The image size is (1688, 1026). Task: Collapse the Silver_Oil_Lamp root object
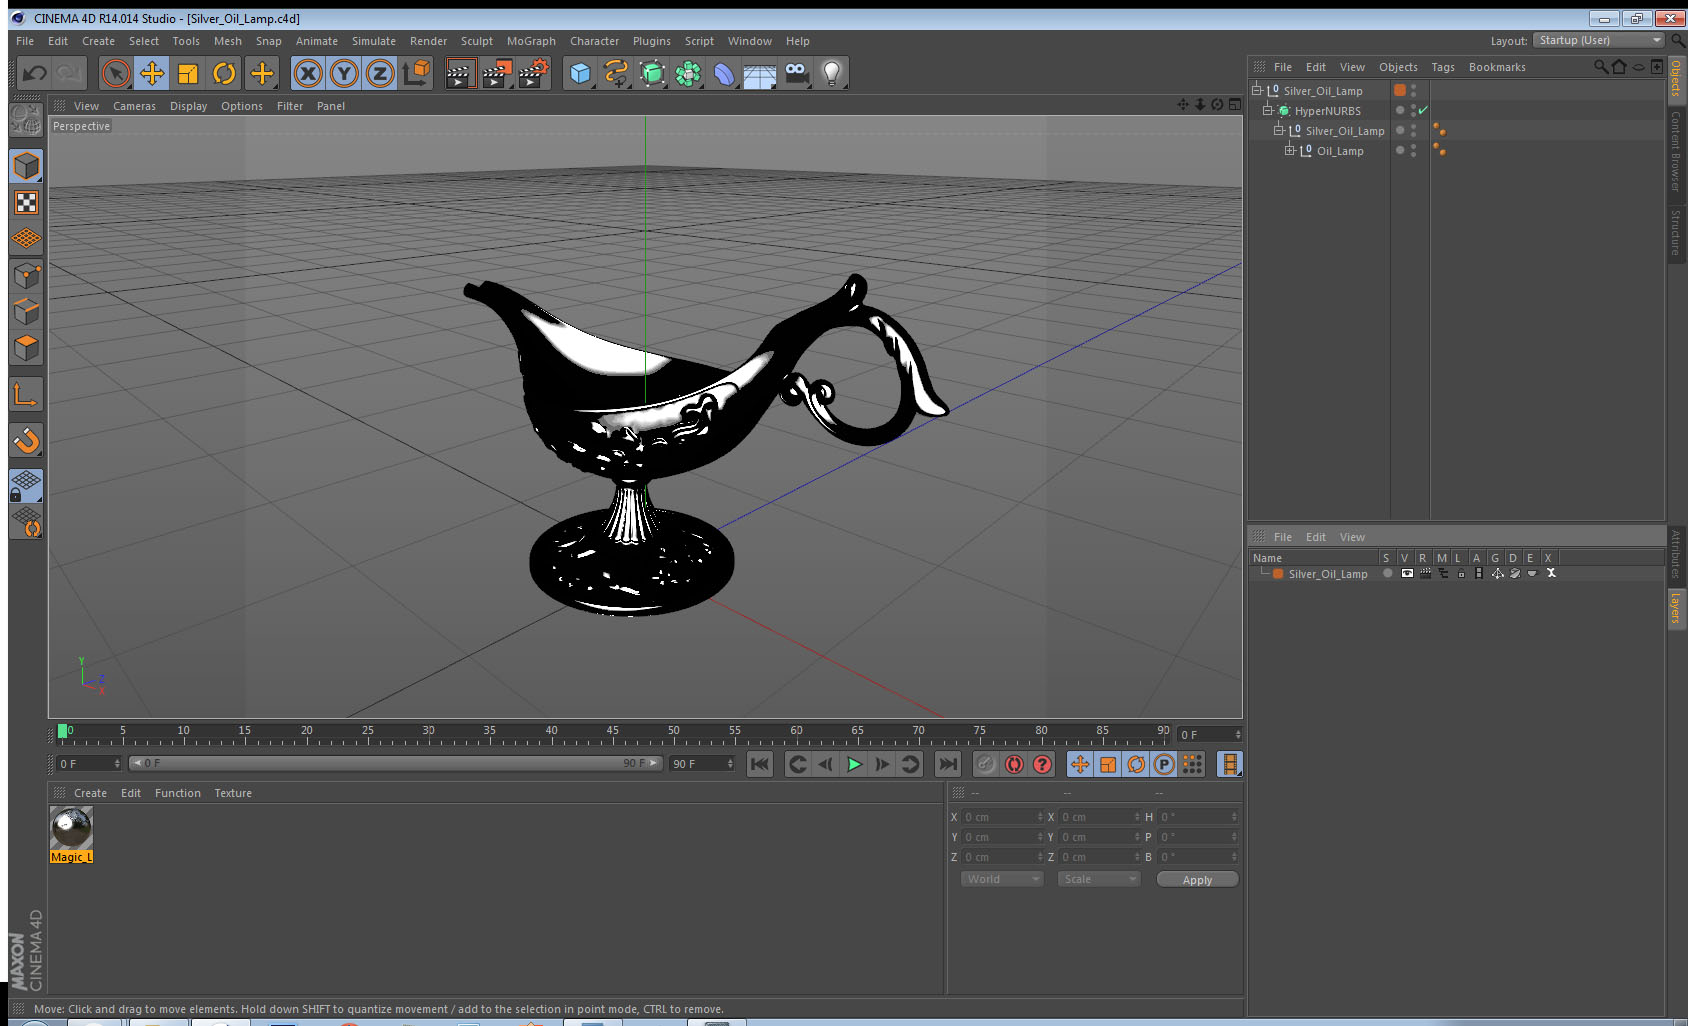pos(1257,90)
